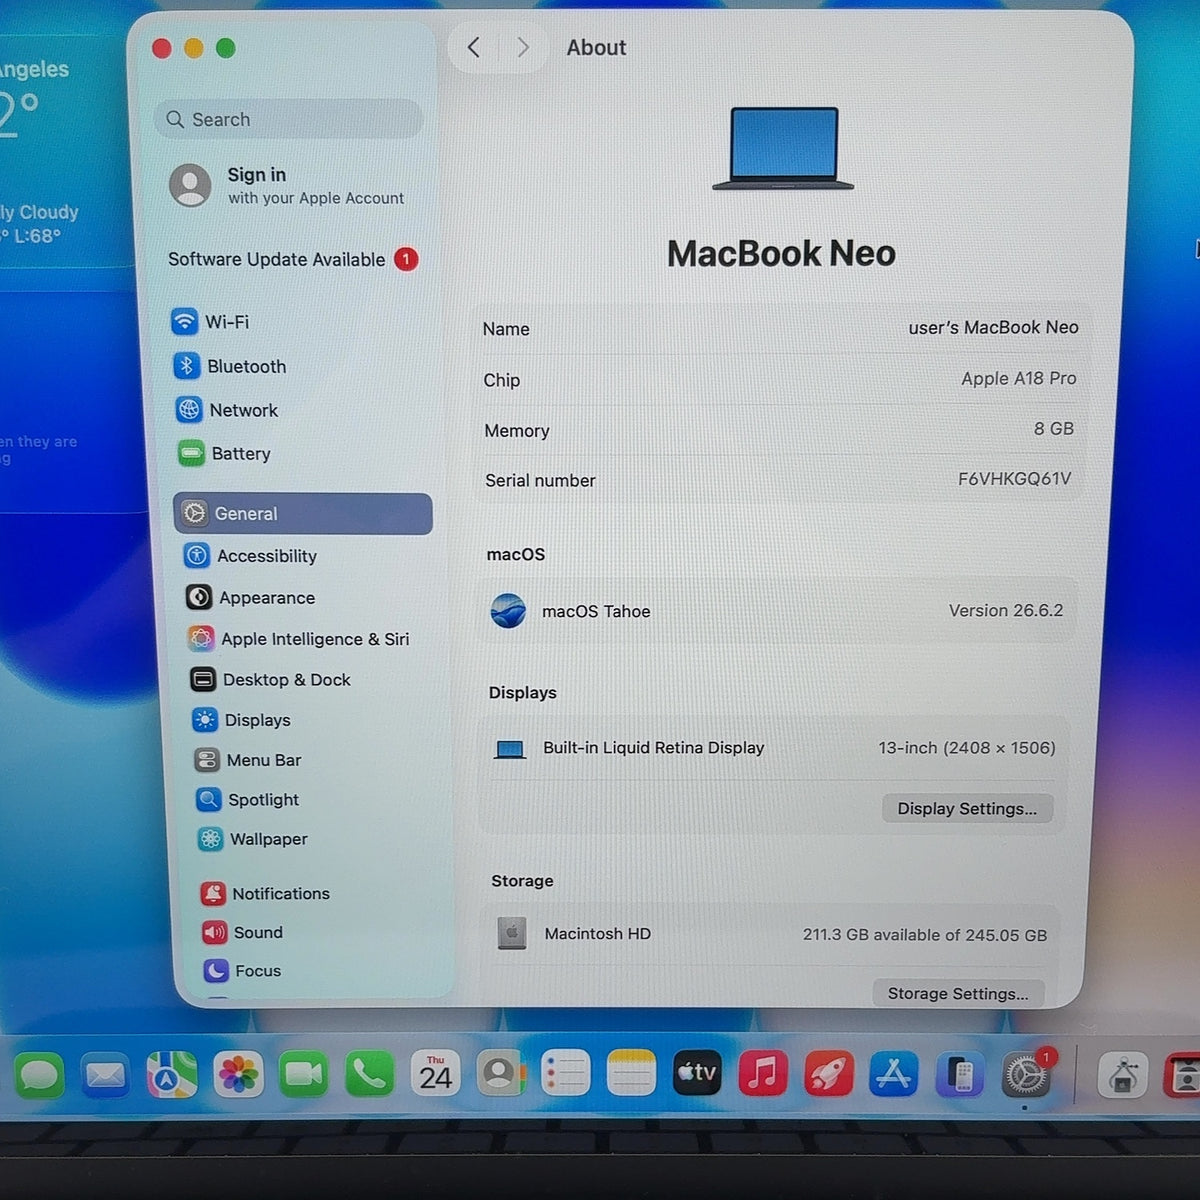
Task: Launch Reminders from the Dock
Action: point(566,1074)
